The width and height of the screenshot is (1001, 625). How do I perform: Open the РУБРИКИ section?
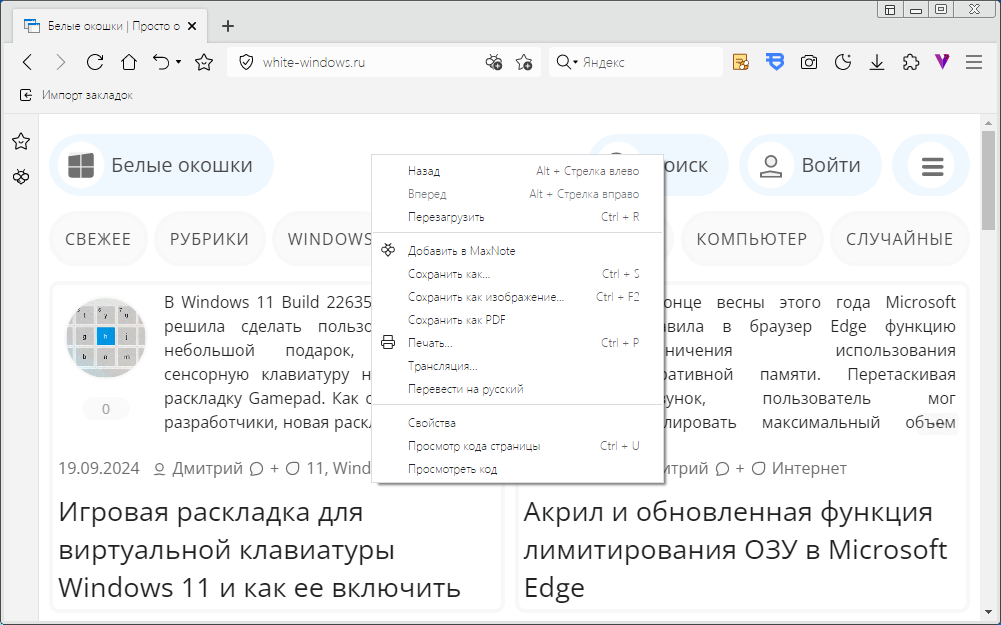[209, 239]
